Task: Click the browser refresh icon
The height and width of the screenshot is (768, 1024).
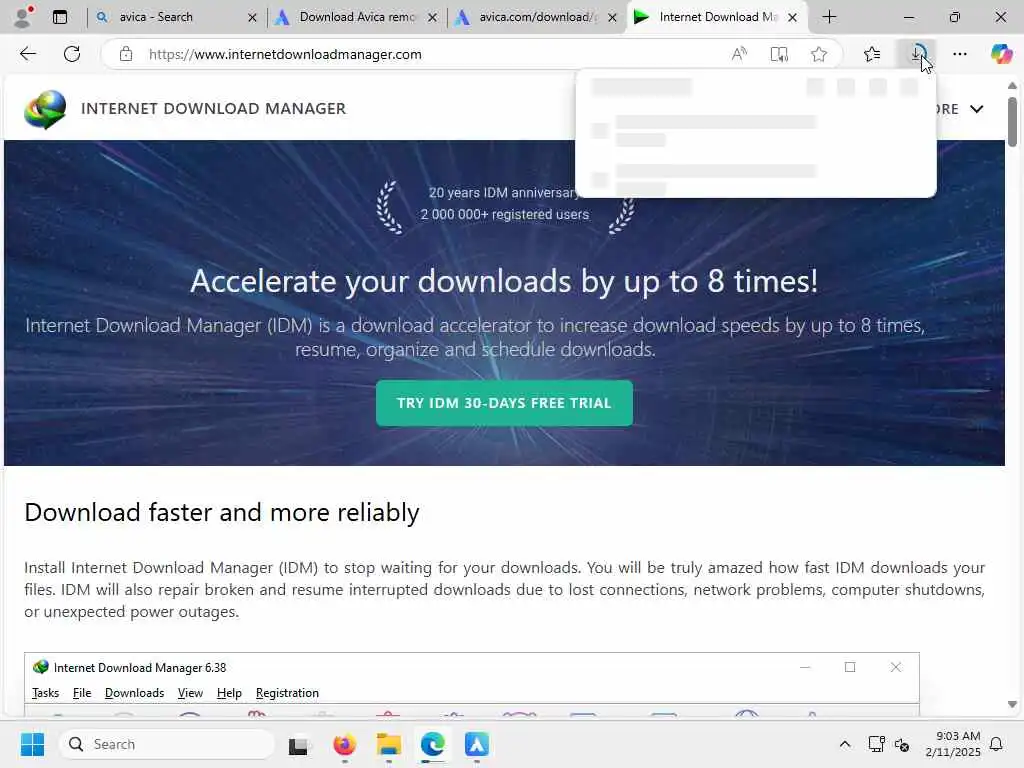Action: [x=72, y=54]
